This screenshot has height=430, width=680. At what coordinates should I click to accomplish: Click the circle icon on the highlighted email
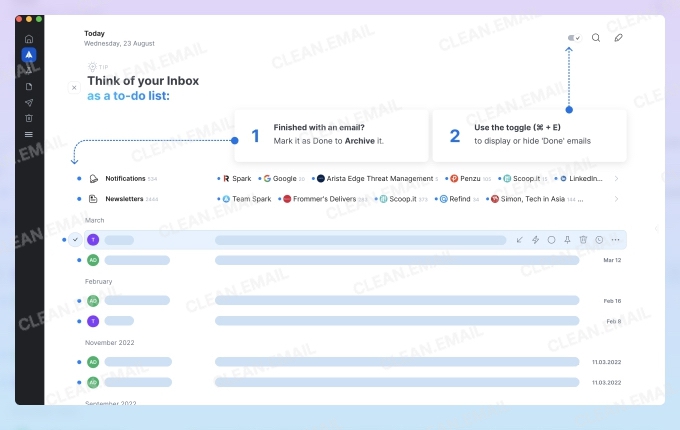pyautogui.click(x=551, y=240)
